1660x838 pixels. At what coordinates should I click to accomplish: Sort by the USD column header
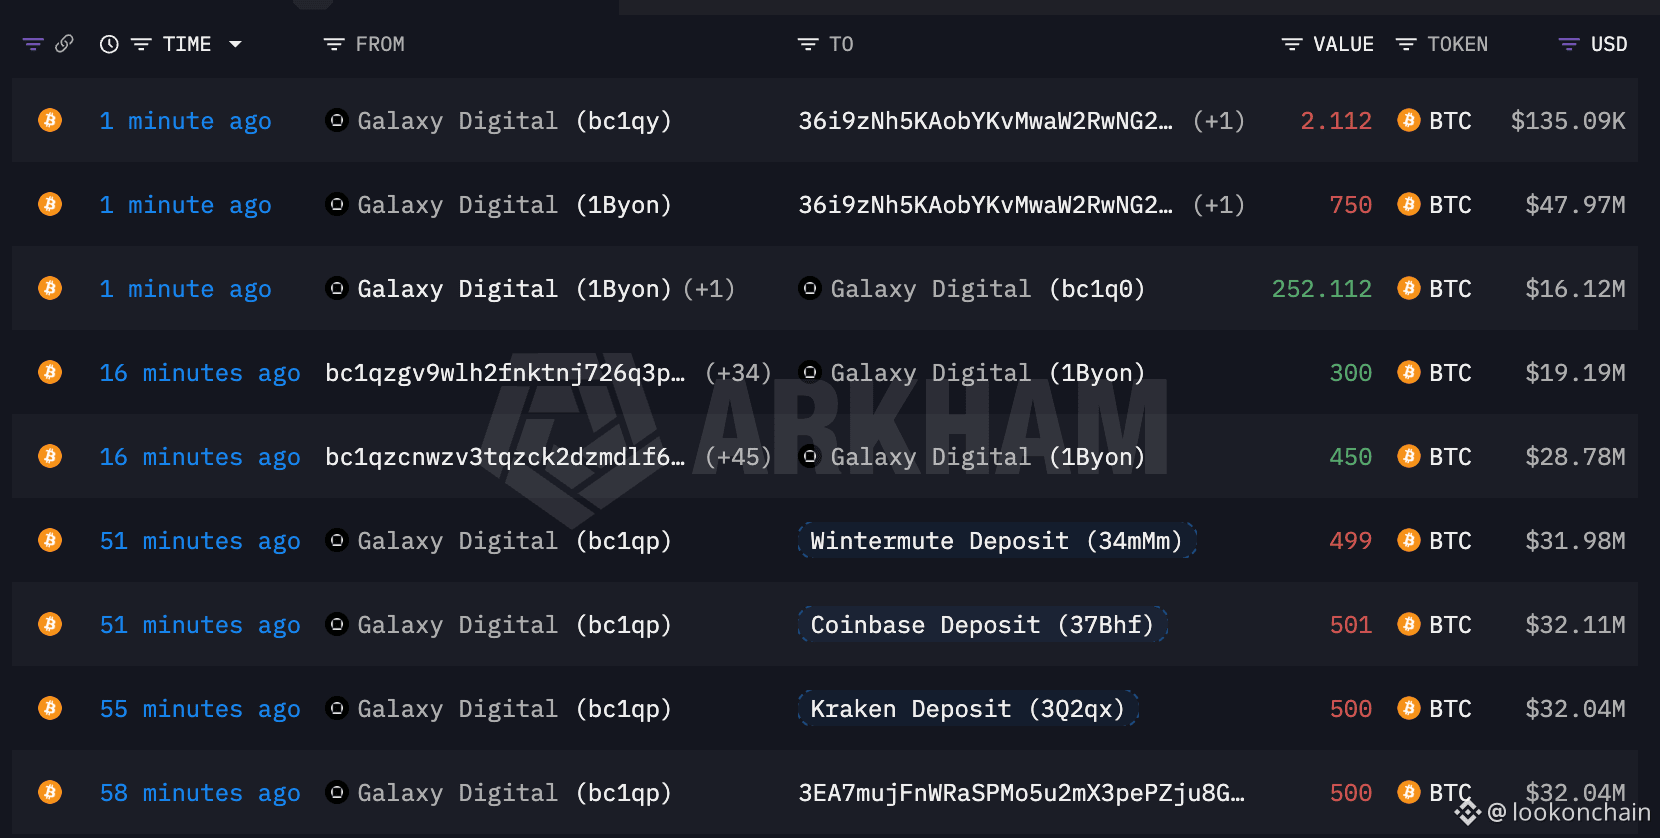coord(1609,44)
